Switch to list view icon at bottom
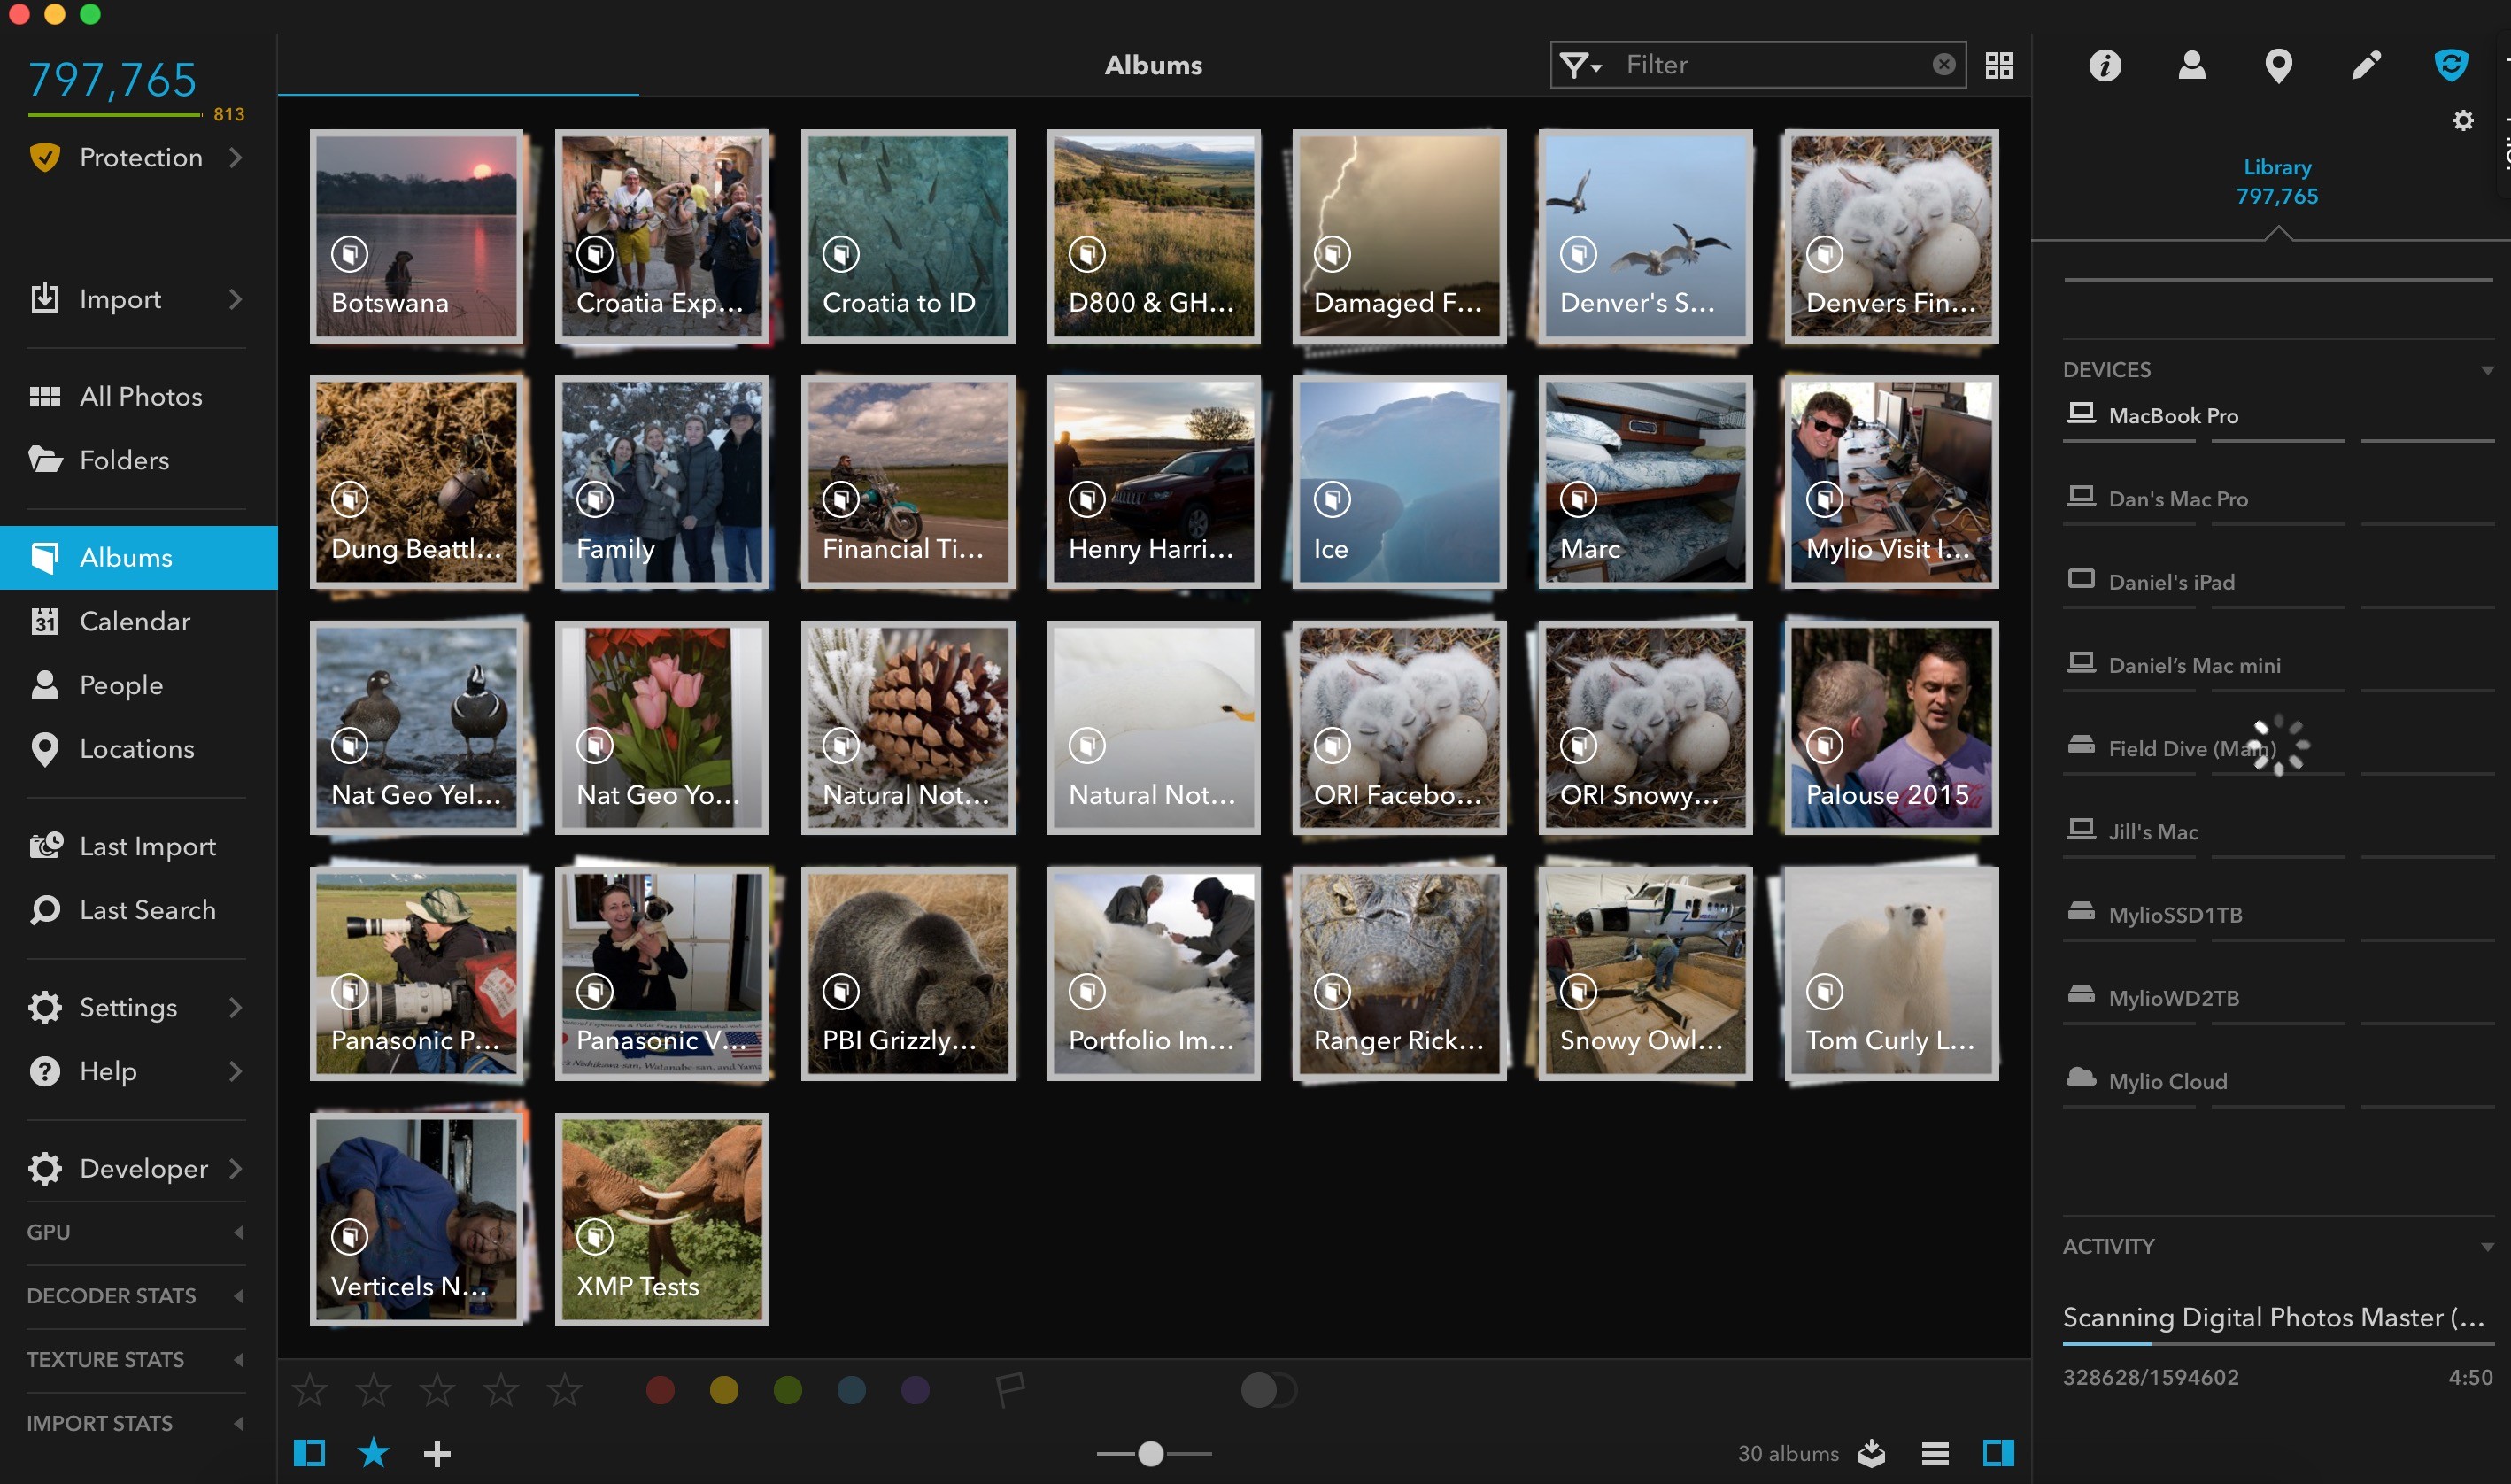 [x=1934, y=1453]
